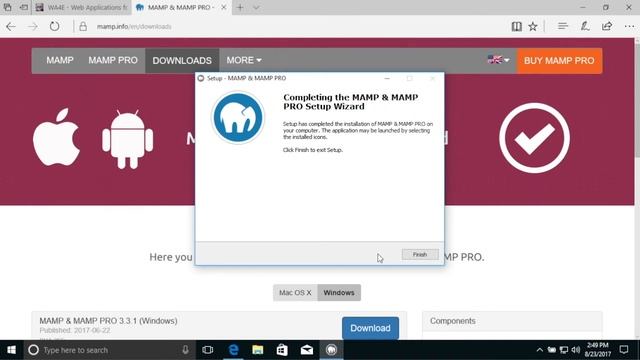Open the web notes pen tool
640x360 pixels.
pyautogui.click(x=585, y=27)
